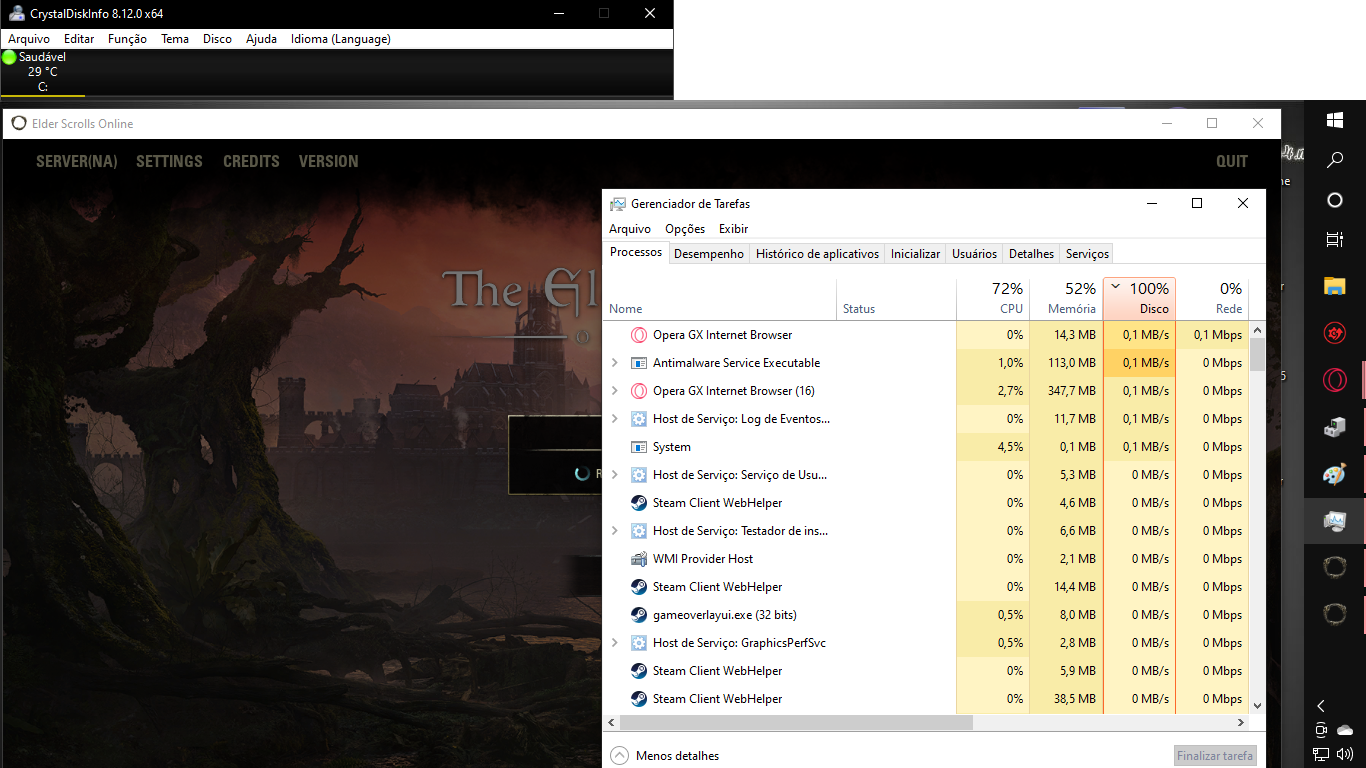Open SETTINGS in the Elder Scrolls Online launcher

(169, 161)
